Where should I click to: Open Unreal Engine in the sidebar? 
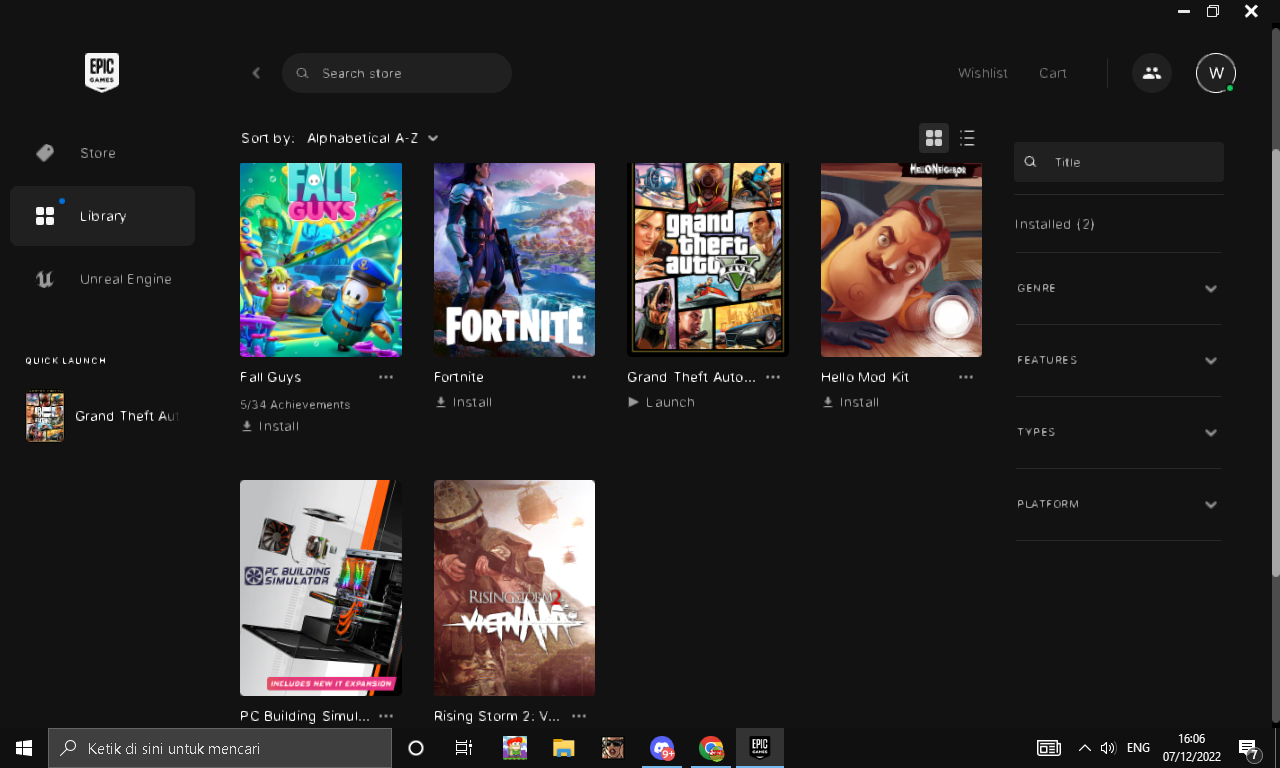pyautogui.click(x=102, y=279)
